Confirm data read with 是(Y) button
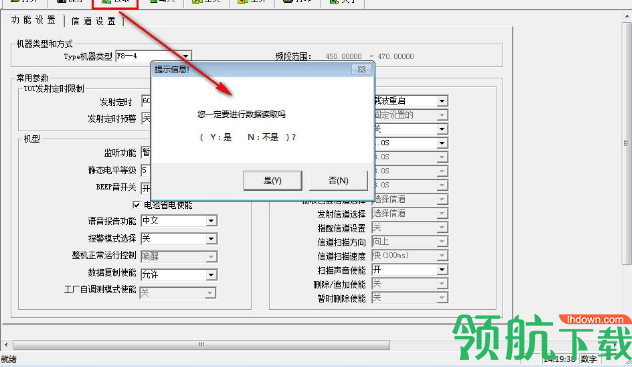The height and width of the screenshot is (367, 632). click(272, 180)
